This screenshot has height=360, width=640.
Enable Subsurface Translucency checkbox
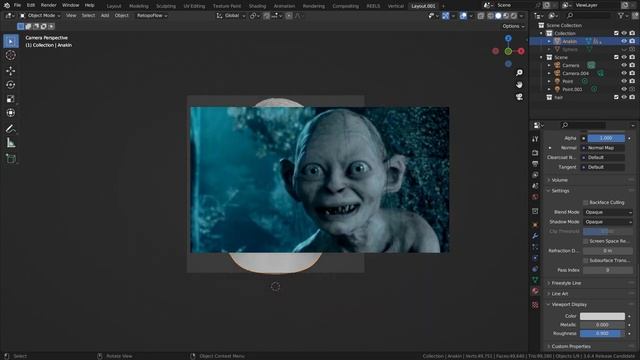586,260
